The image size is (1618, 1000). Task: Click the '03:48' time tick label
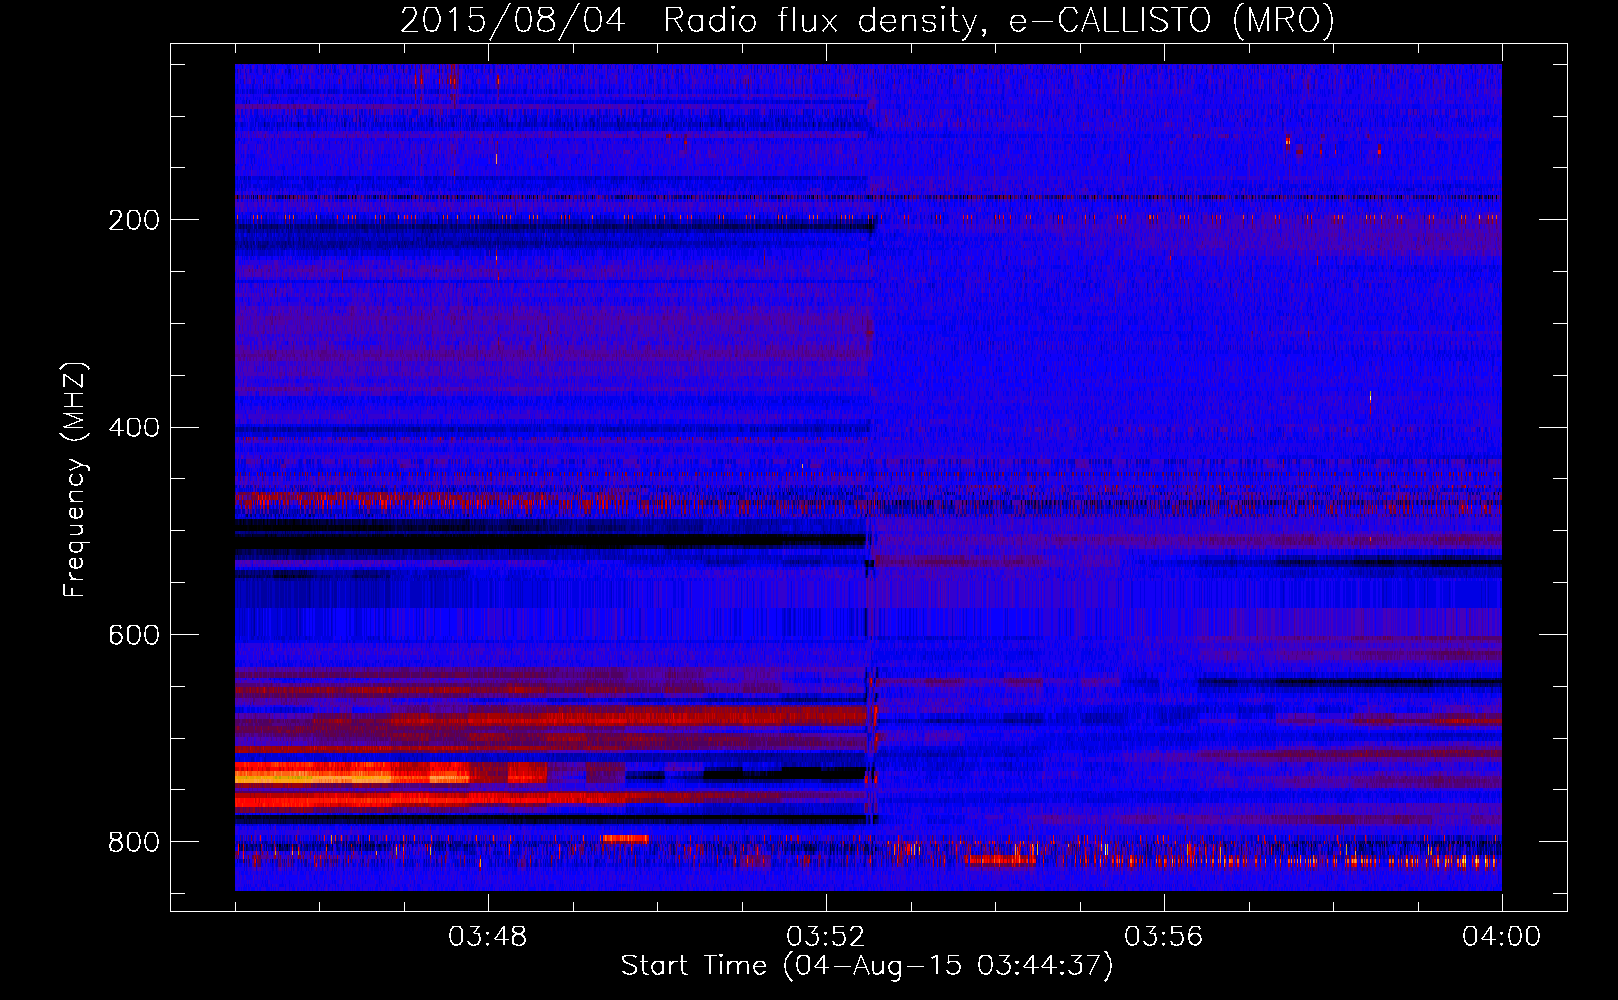coord(487,937)
